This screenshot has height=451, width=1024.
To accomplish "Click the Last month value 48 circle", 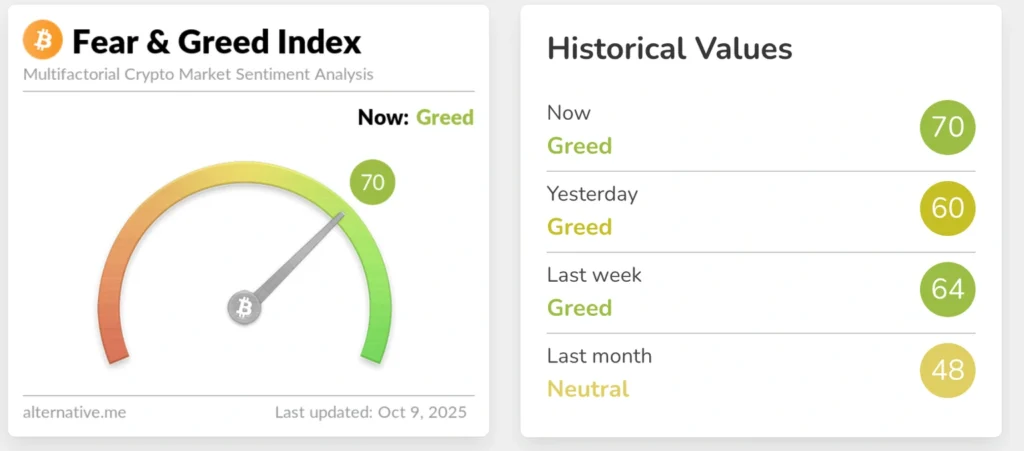I will click(947, 370).
